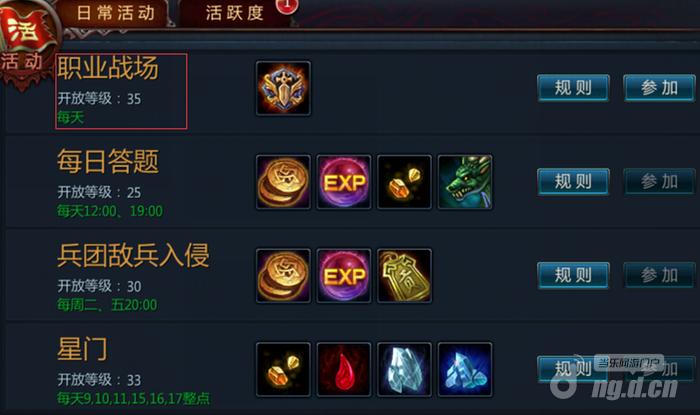Image resolution: width=700 pixels, height=415 pixels.
Task: Click the gold nuggets reward in 星门 row
Action: (283, 369)
